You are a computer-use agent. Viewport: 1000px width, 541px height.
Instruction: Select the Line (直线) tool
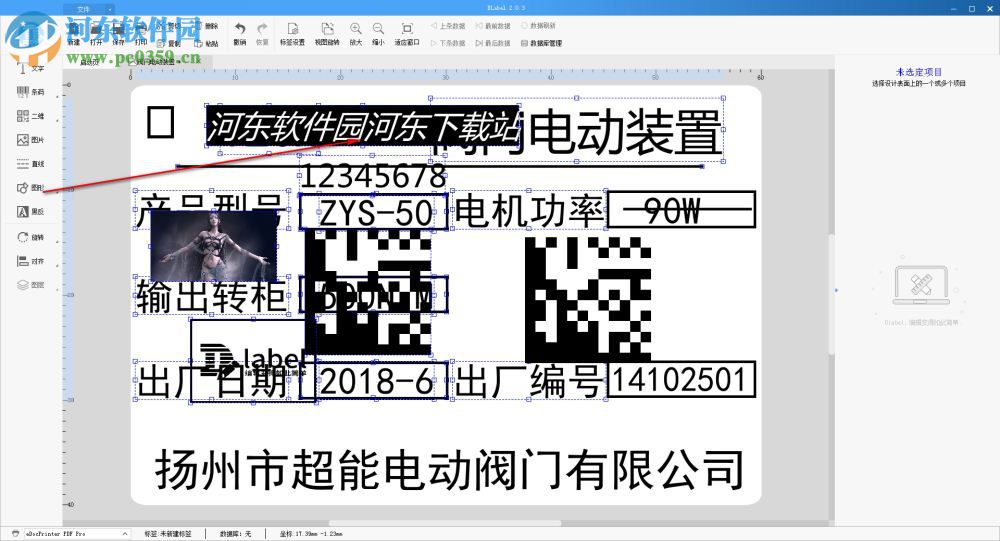click(30, 164)
